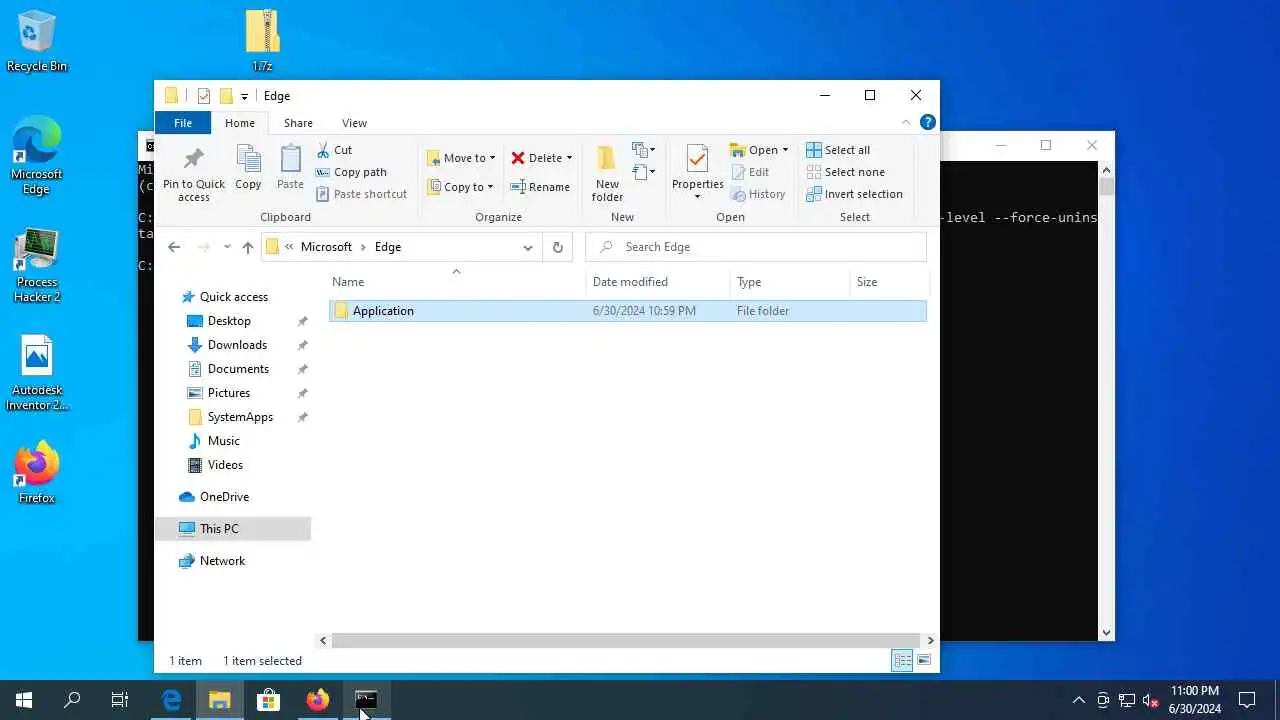Collapse the ribbon with the chevron
Viewport: 1280px width, 720px height.
(906, 122)
